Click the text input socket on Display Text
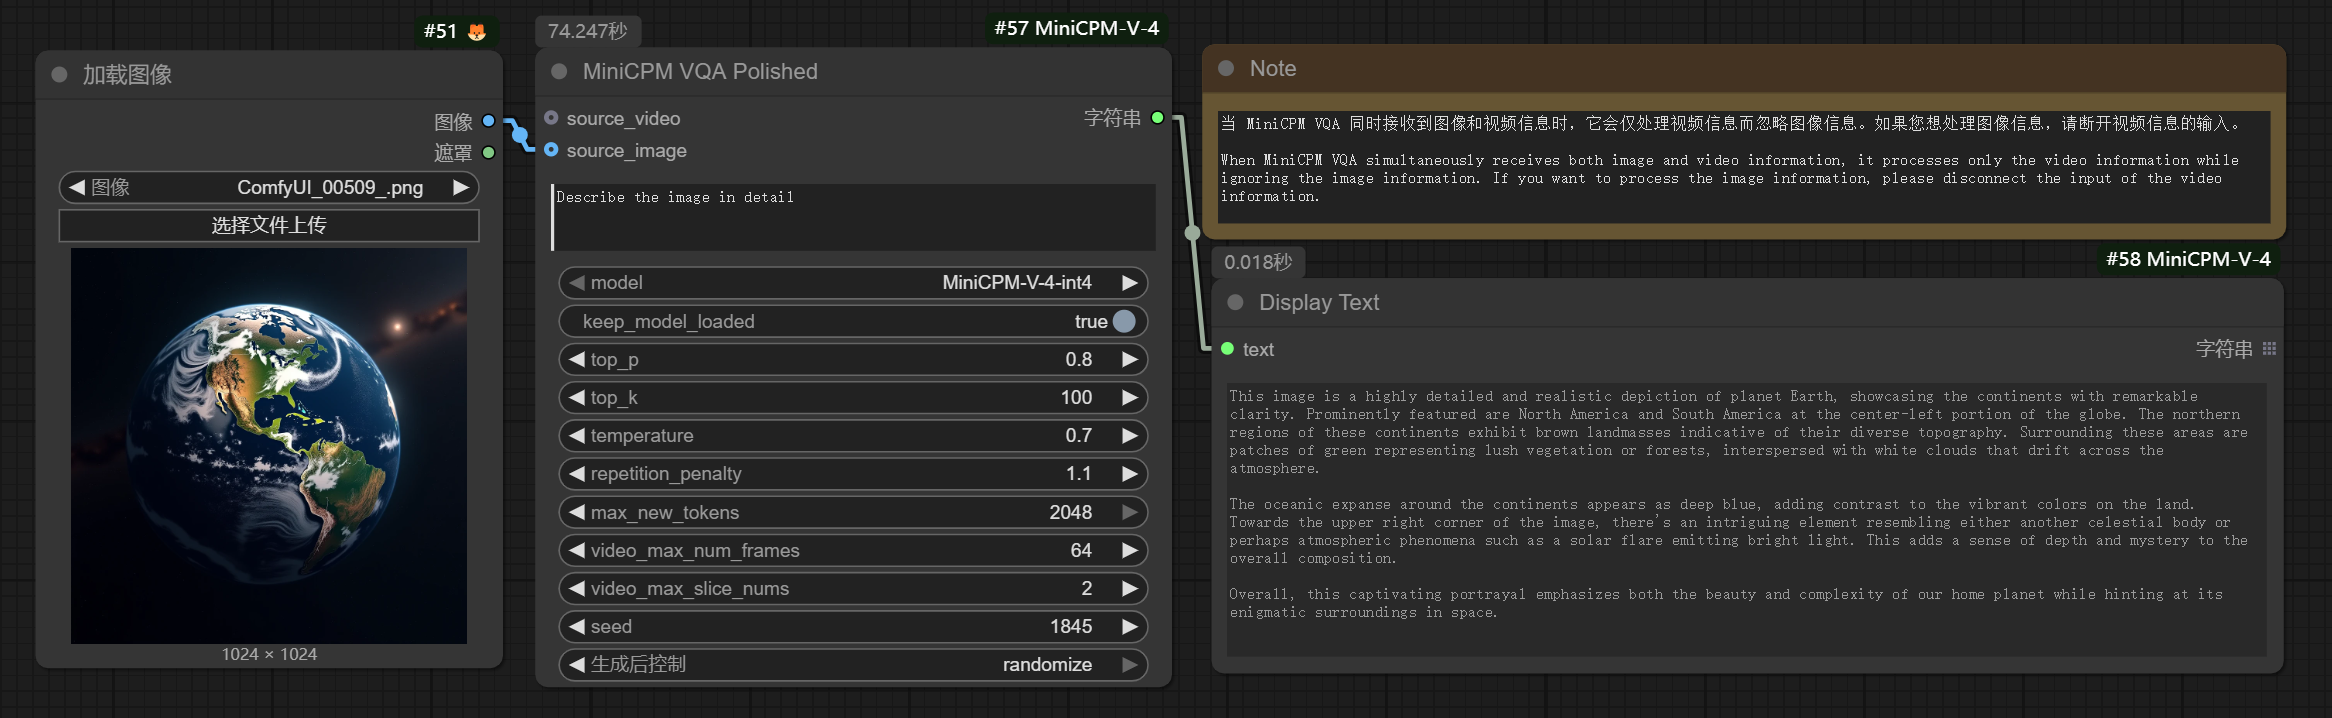The height and width of the screenshot is (718, 2332). [1227, 349]
